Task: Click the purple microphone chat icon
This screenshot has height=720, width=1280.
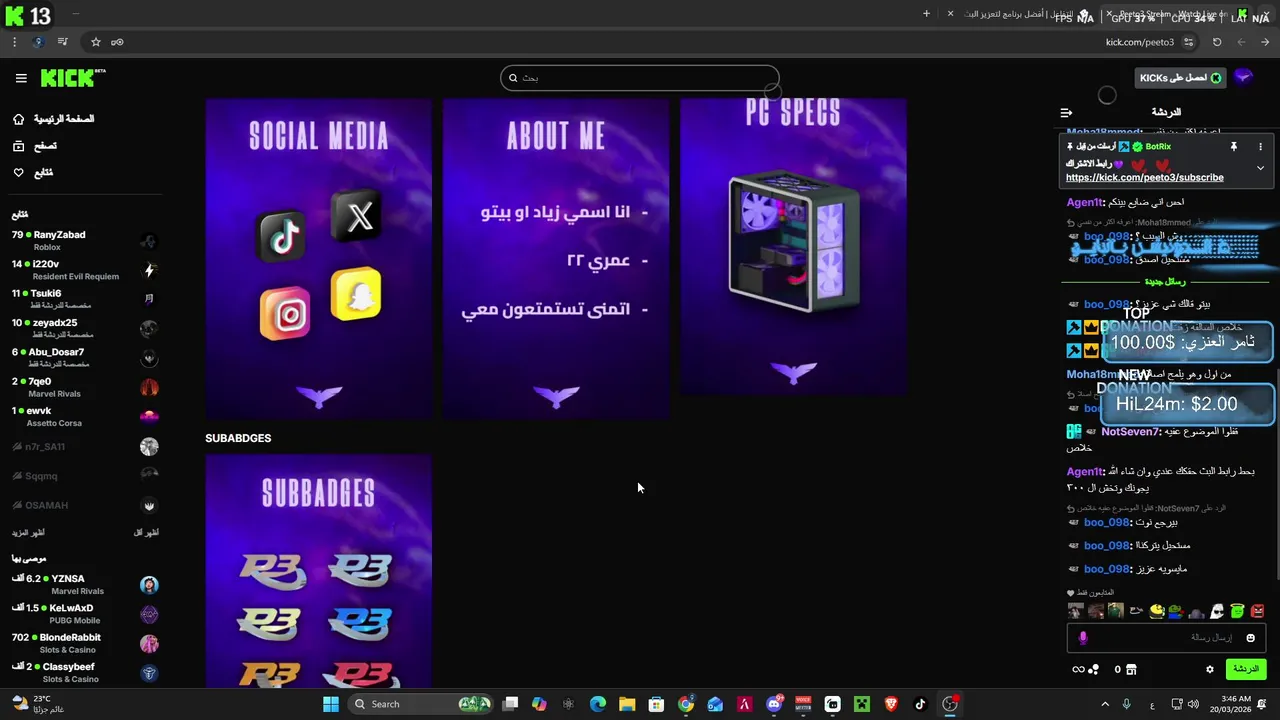Action: 1083,638
